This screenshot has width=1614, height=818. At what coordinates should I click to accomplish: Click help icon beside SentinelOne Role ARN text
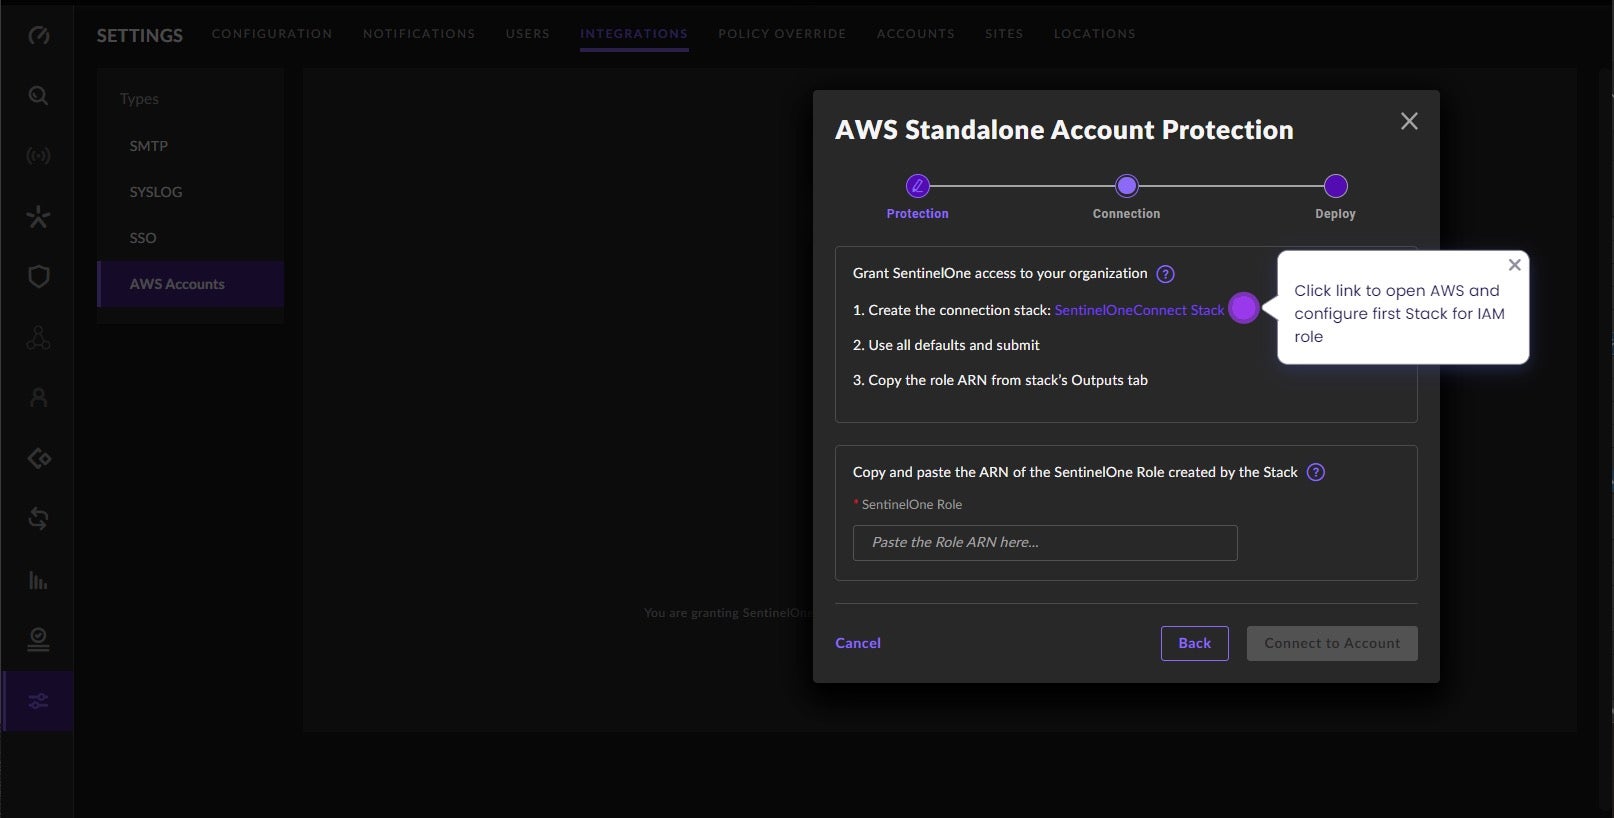(x=1316, y=472)
